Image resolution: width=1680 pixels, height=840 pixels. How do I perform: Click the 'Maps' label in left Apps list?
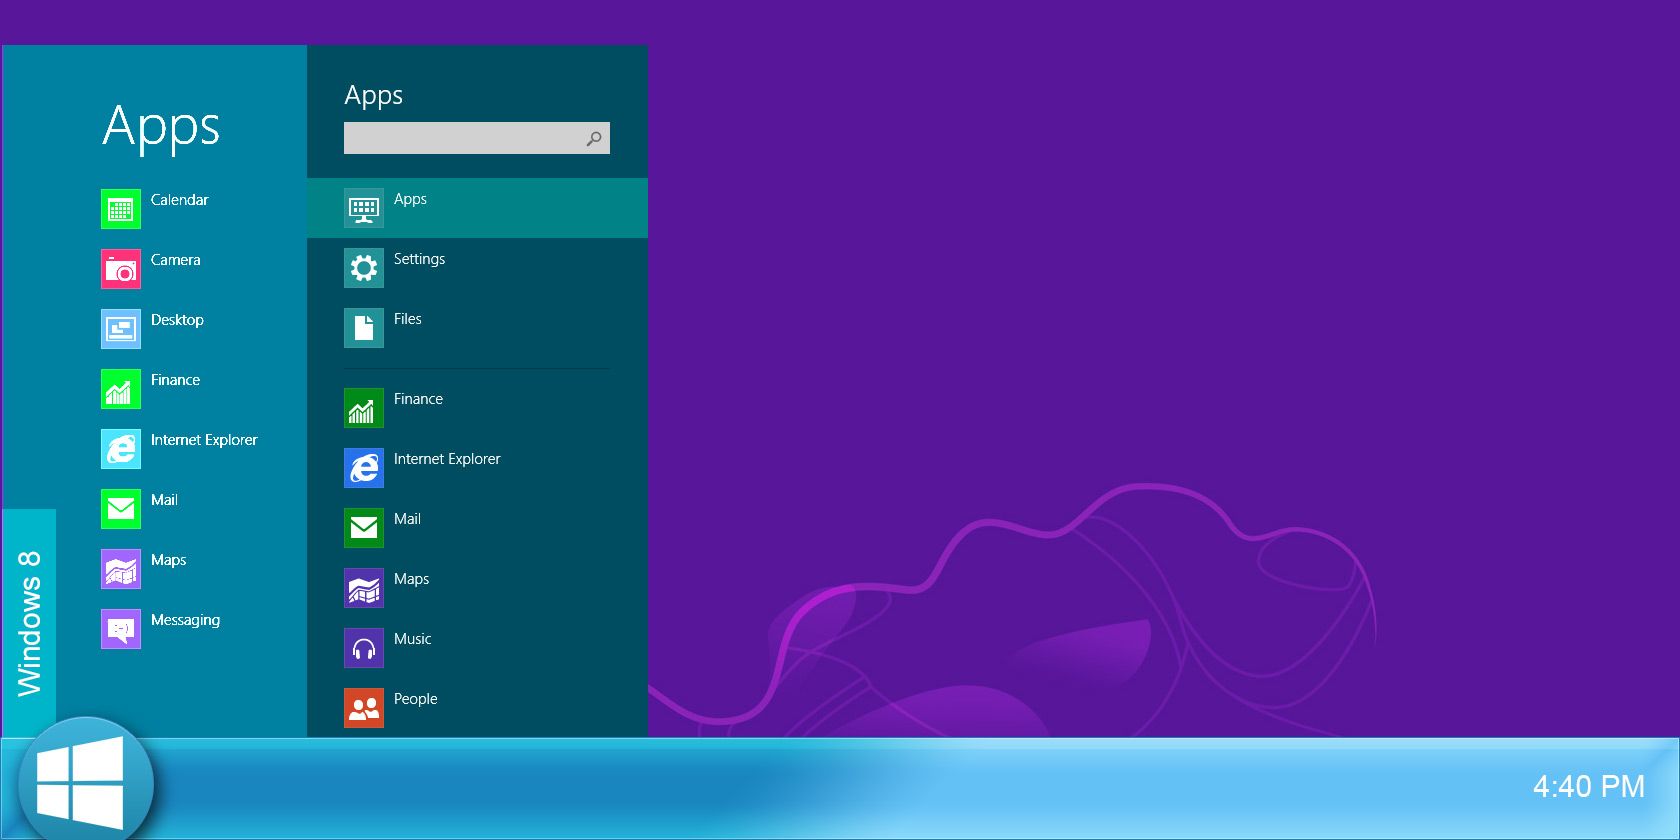(x=168, y=560)
